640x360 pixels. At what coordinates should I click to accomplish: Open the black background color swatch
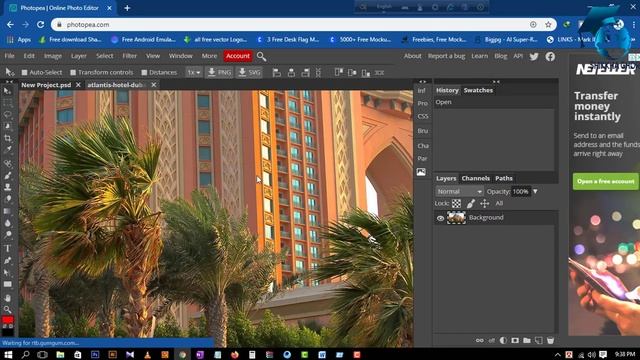point(7,332)
